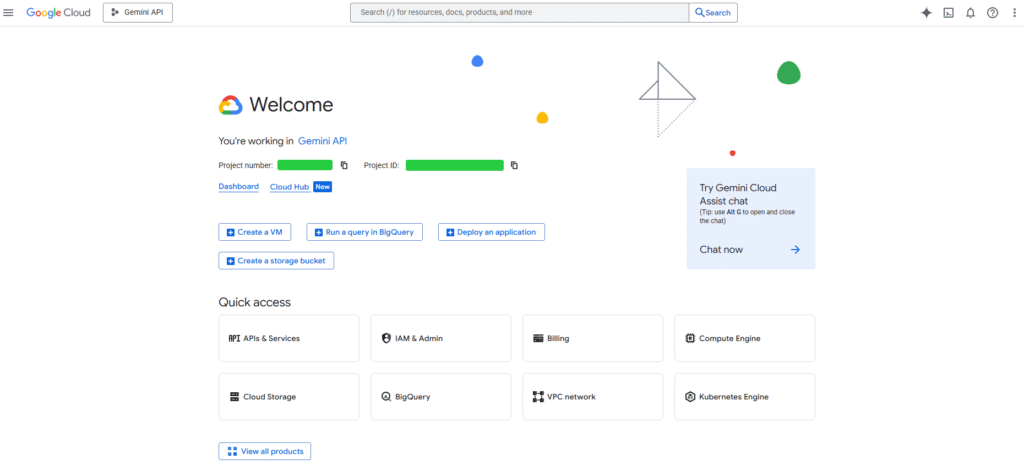The image size is (1024, 465).
Task: Open the Cloud Storage card
Action: [x=289, y=396]
